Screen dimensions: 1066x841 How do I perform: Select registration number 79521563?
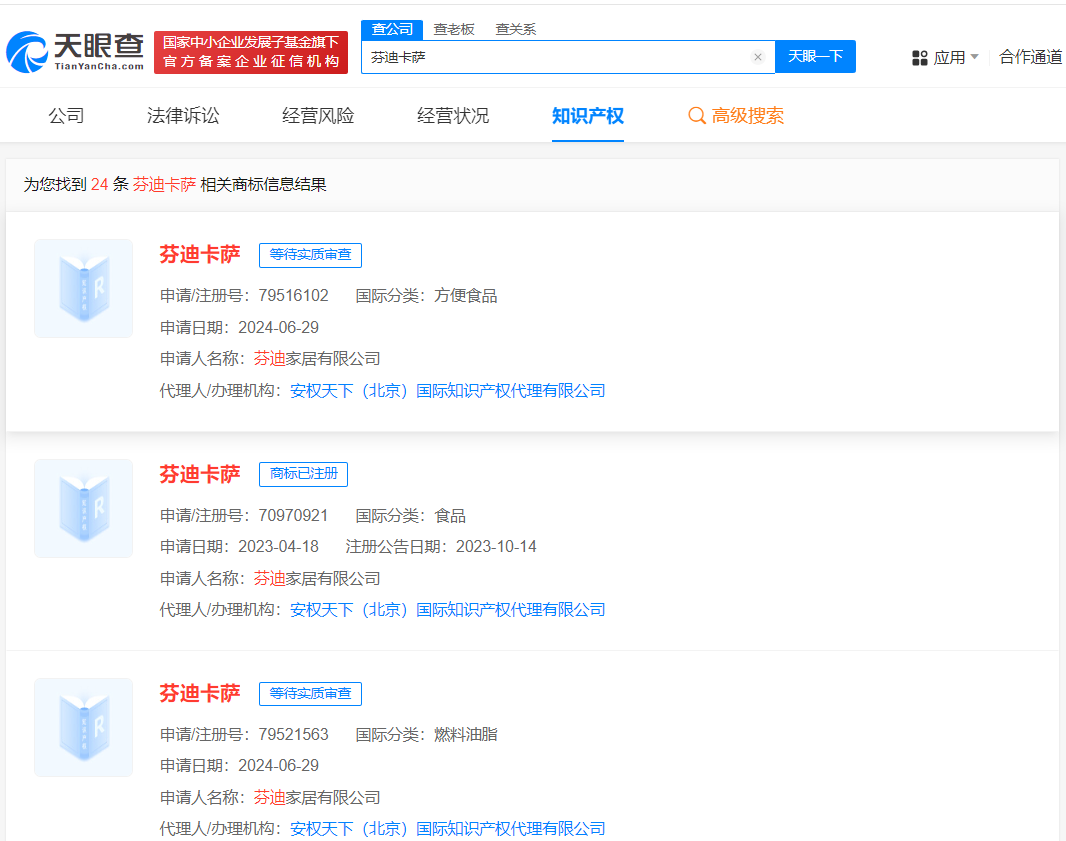tap(294, 735)
